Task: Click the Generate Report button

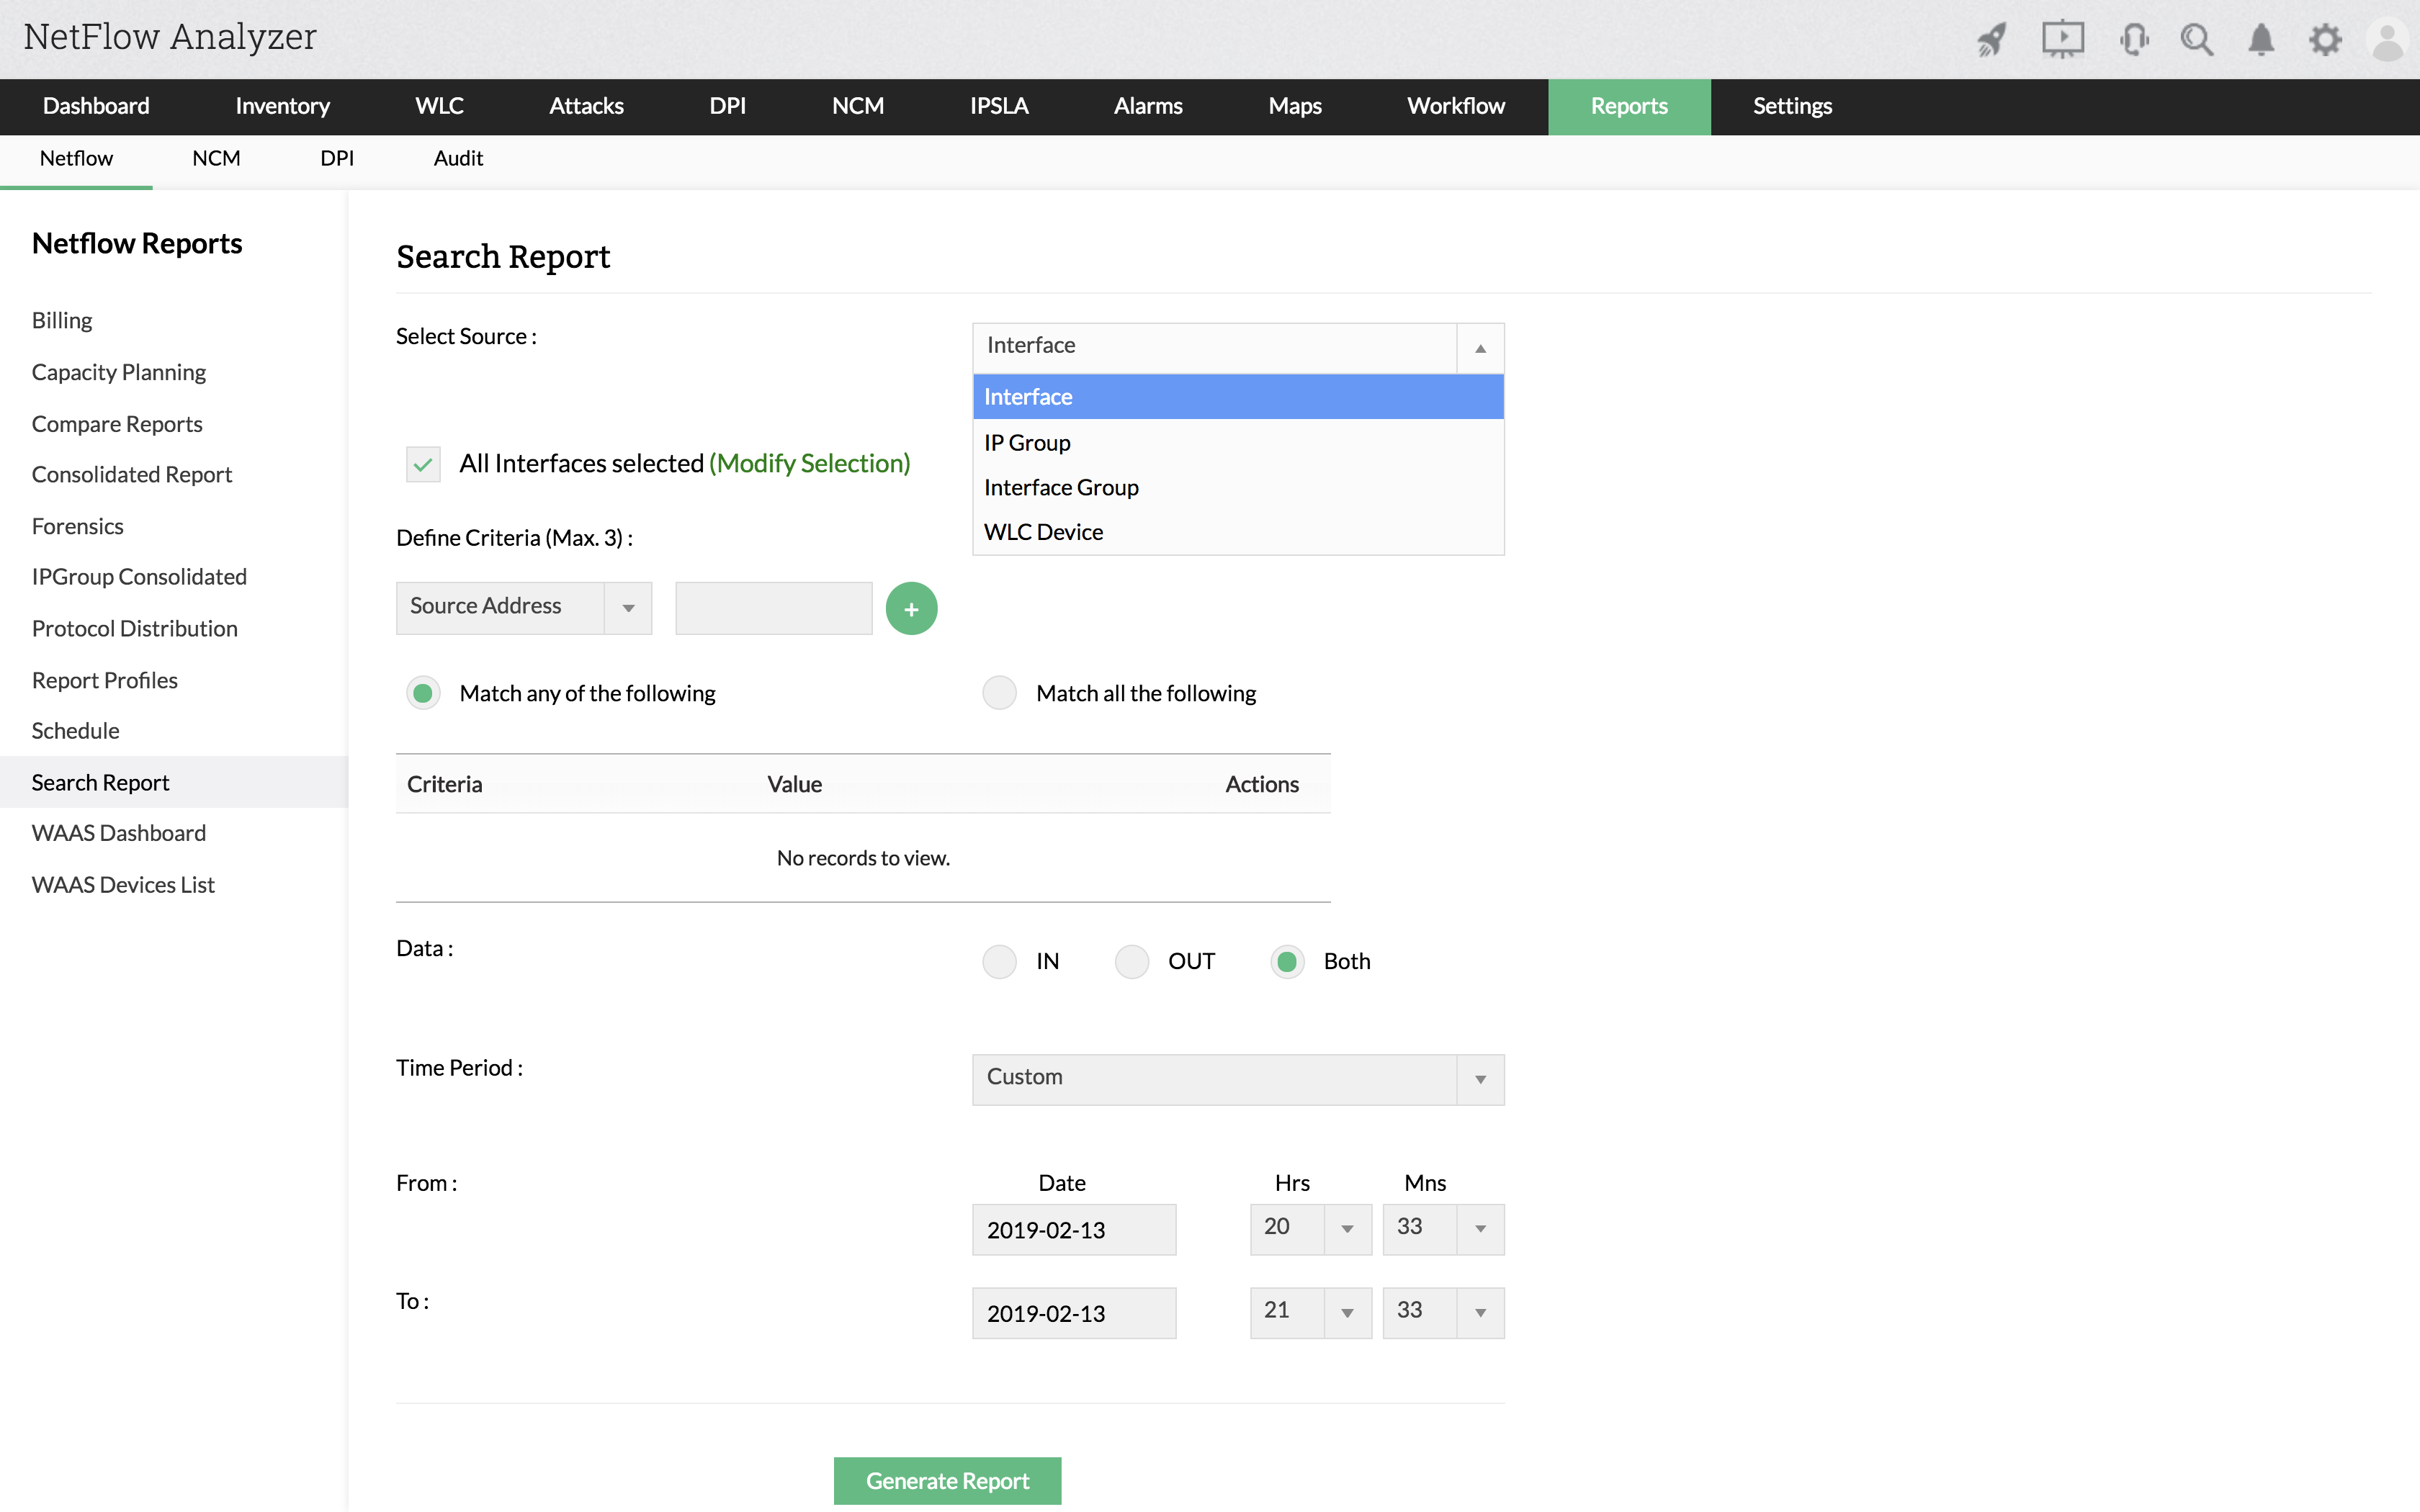Action: [x=947, y=1480]
